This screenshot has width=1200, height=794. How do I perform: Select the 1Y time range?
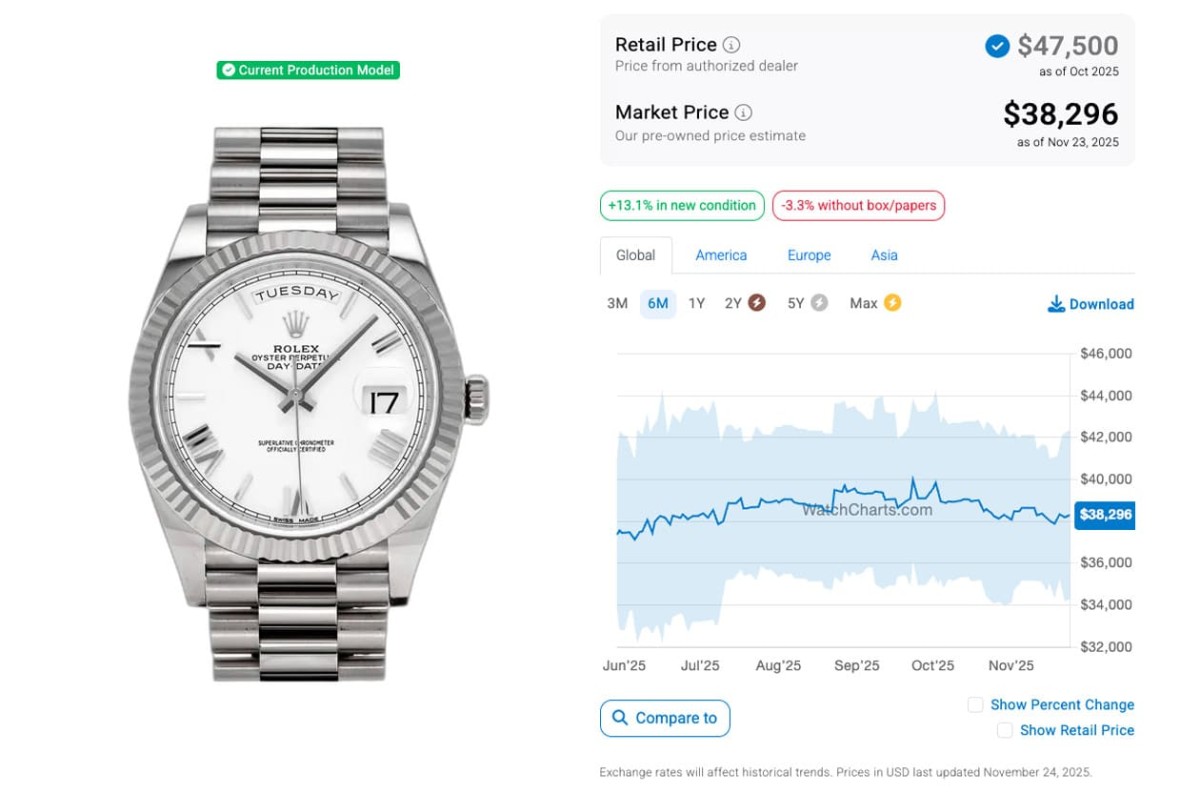(697, 303)
